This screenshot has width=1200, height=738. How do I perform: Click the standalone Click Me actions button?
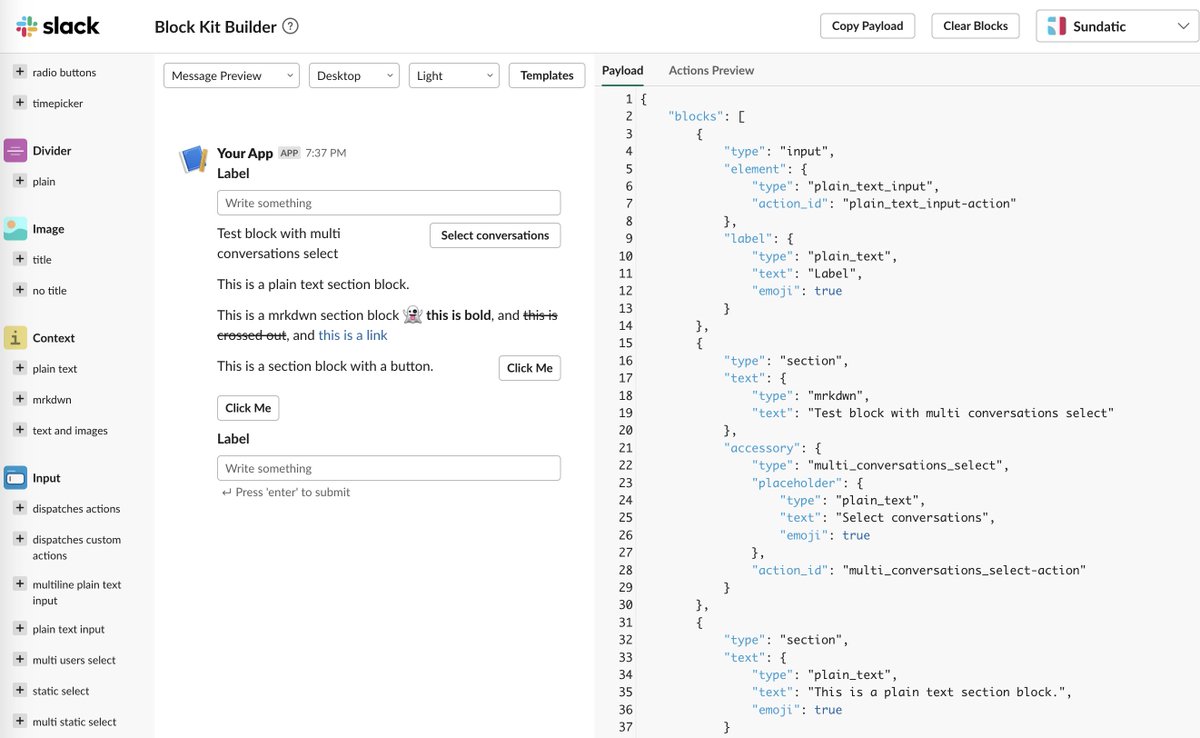tap(248, 408)
